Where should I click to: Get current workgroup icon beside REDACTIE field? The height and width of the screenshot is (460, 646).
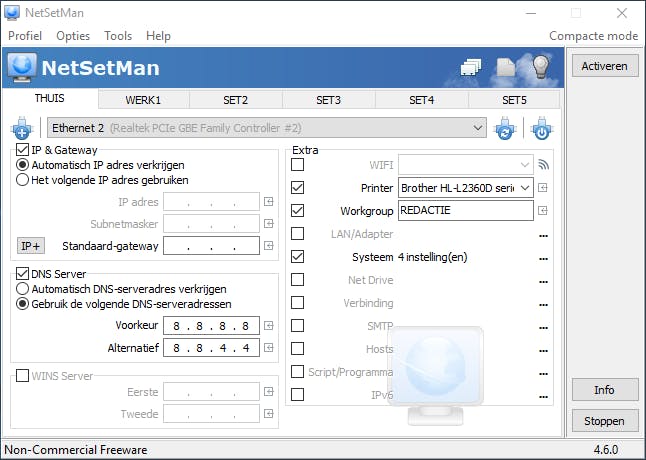pos(543,211)
